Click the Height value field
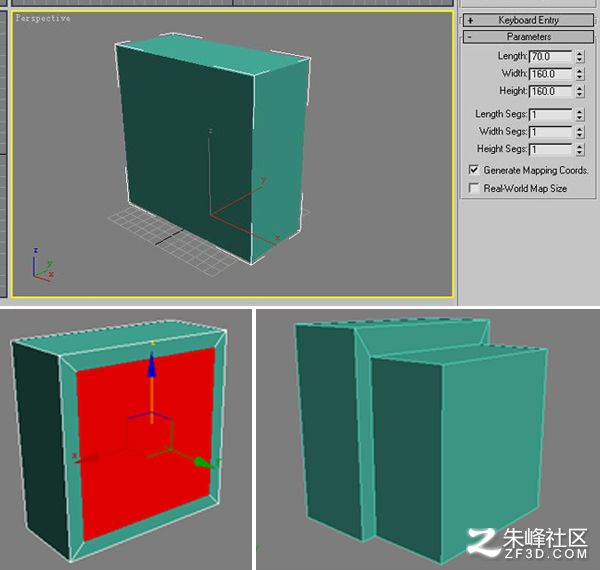Screen dimensions: 600x570 (551, 91)
